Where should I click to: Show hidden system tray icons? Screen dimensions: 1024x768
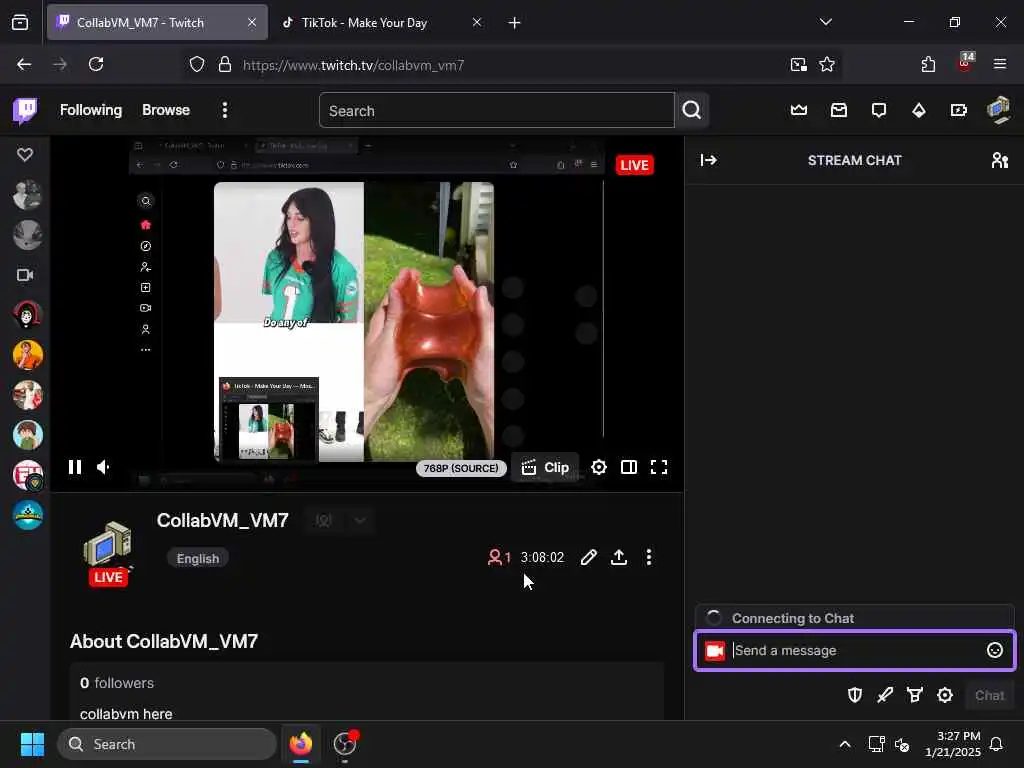click(x=844, y=744)
